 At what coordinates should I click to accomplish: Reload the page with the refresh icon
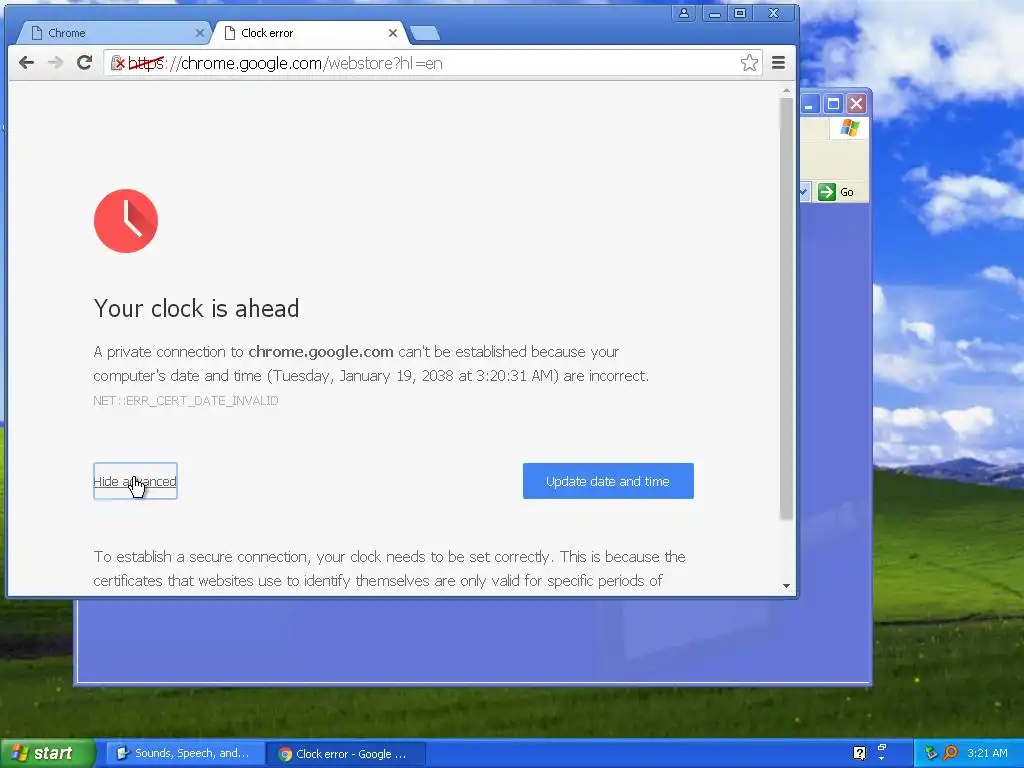pos(84,63)
